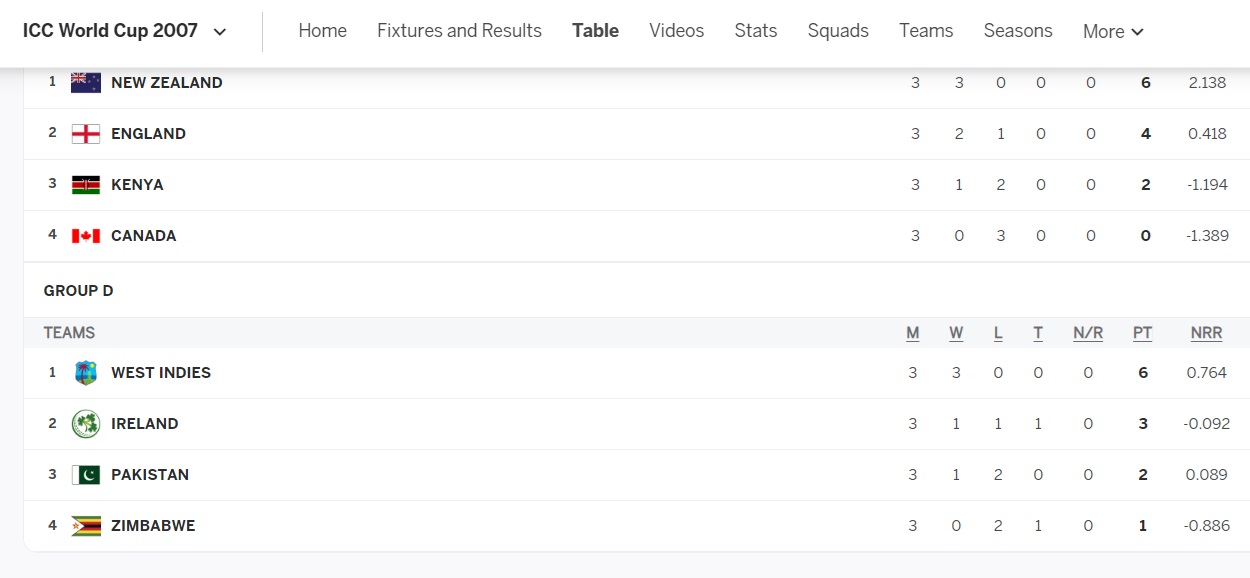The image size is (1250, 578).
Task: Click the Home navigation link
Action: 322,31
